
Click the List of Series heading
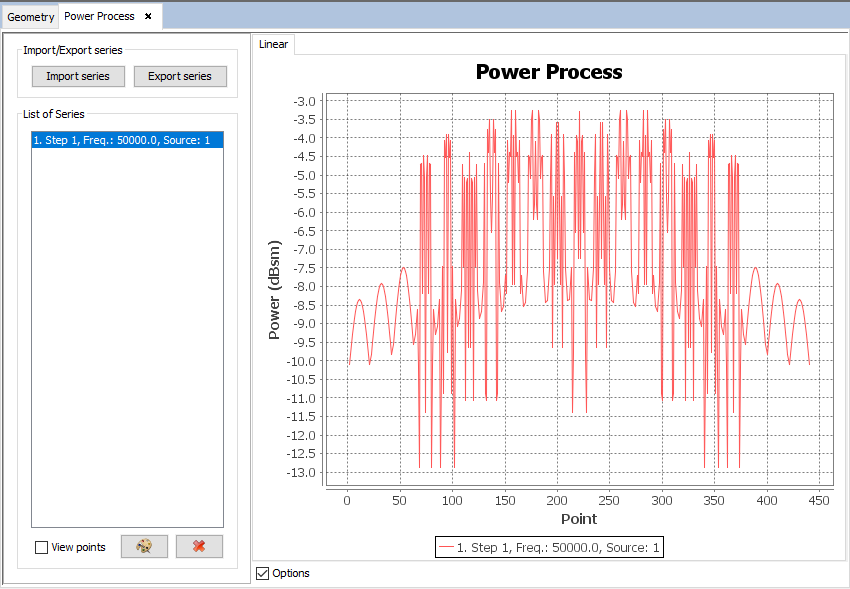pos(54,114)
